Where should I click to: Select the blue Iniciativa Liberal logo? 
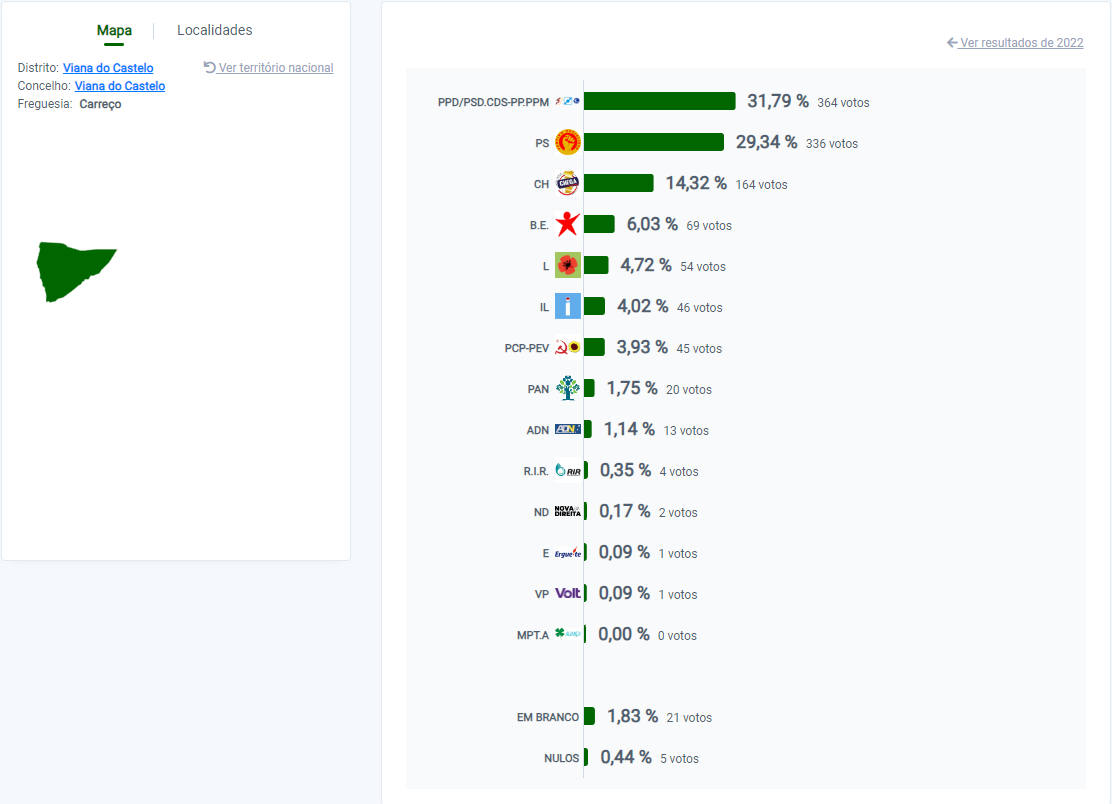pos(567,306)
